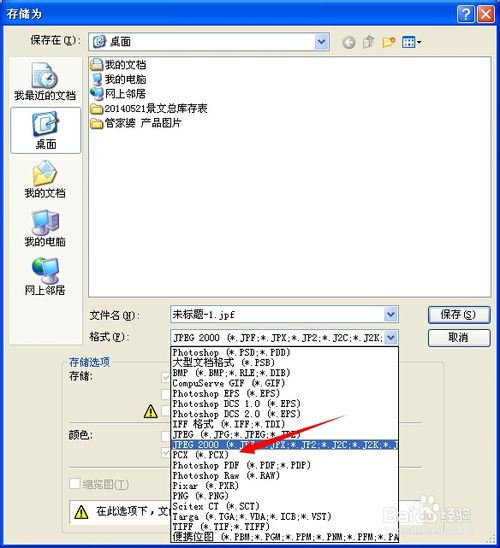The width and height of the screenshot is (500, 548).
Task: Create a new folder icon
Action: (389, 42)
